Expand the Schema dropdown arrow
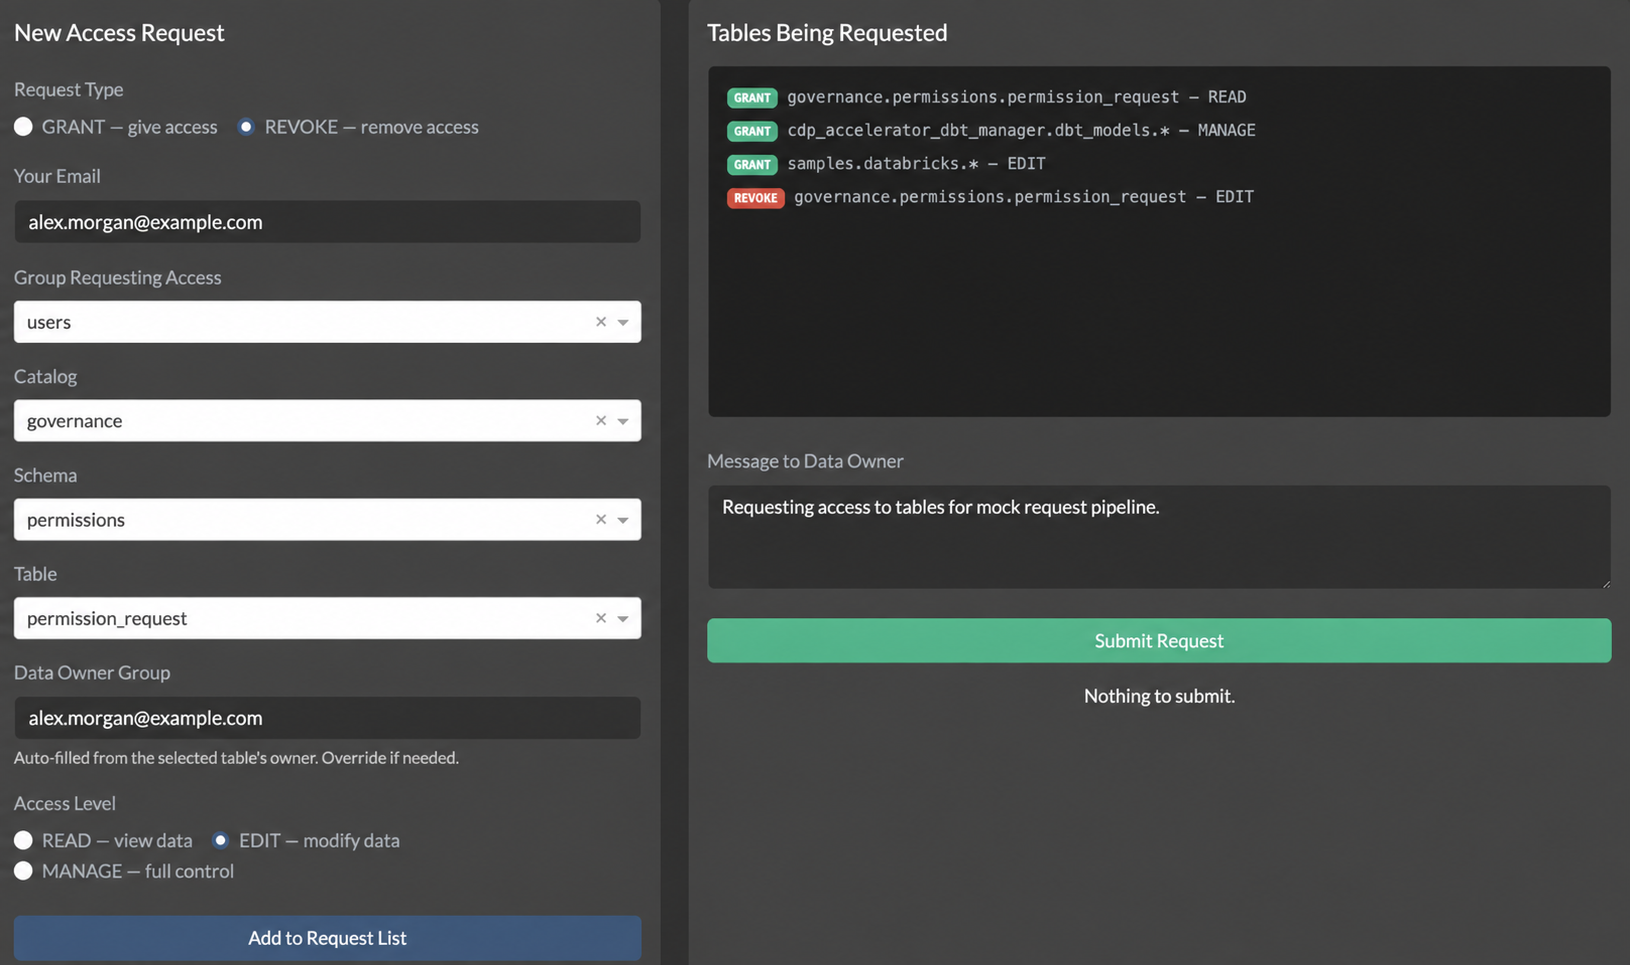The width and height of the screenshot is (1630, 965). (623, 520)
